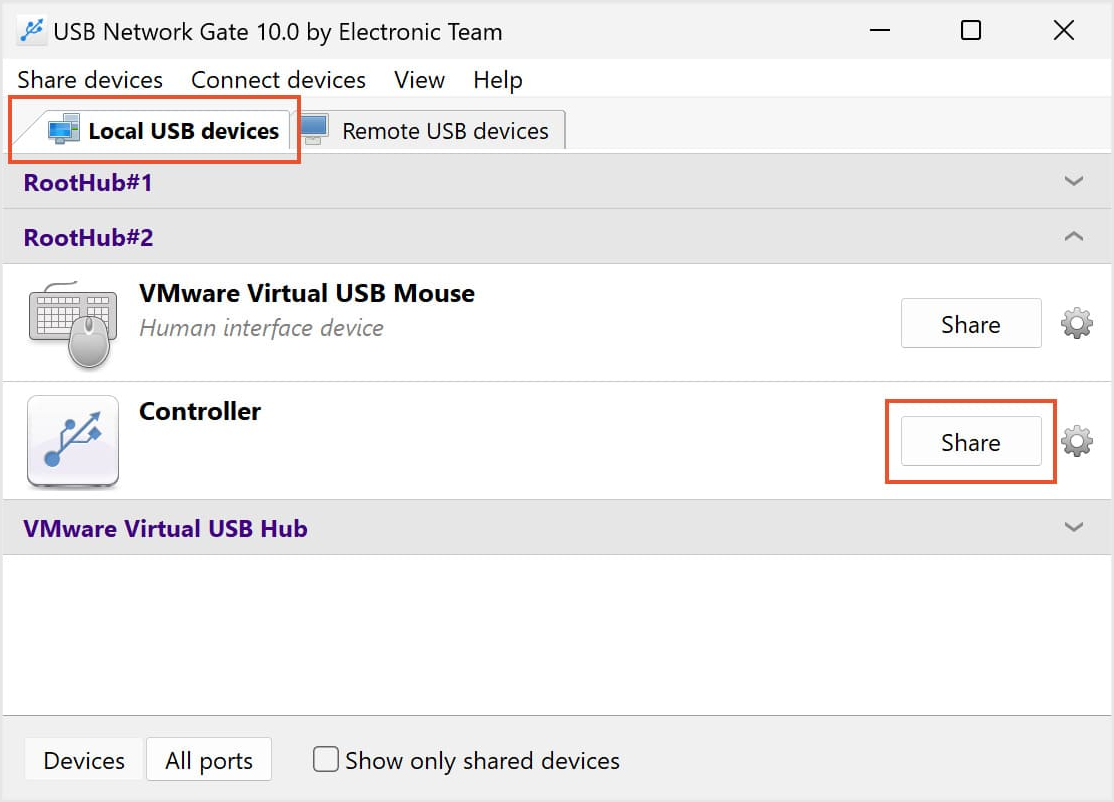
Task: Expand the VMware Virtual USB Hub section
Action: (x=1074, y=527)
